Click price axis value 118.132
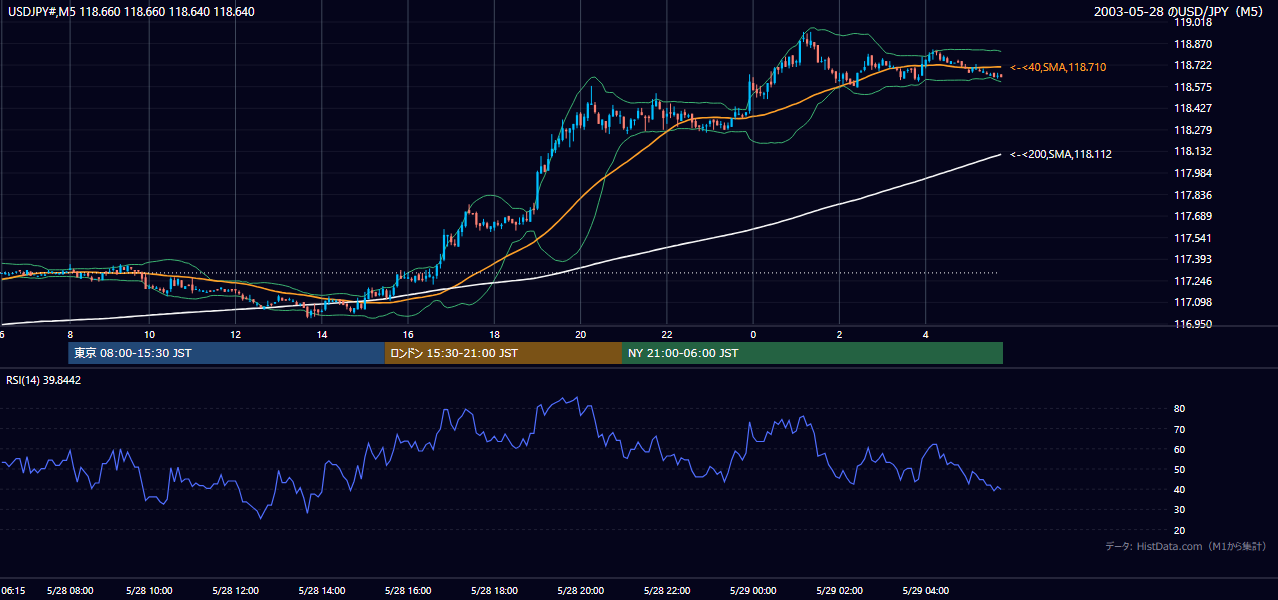This screenshot has width=1278, height=600. pyautogui.click(x=1193, y=151)
